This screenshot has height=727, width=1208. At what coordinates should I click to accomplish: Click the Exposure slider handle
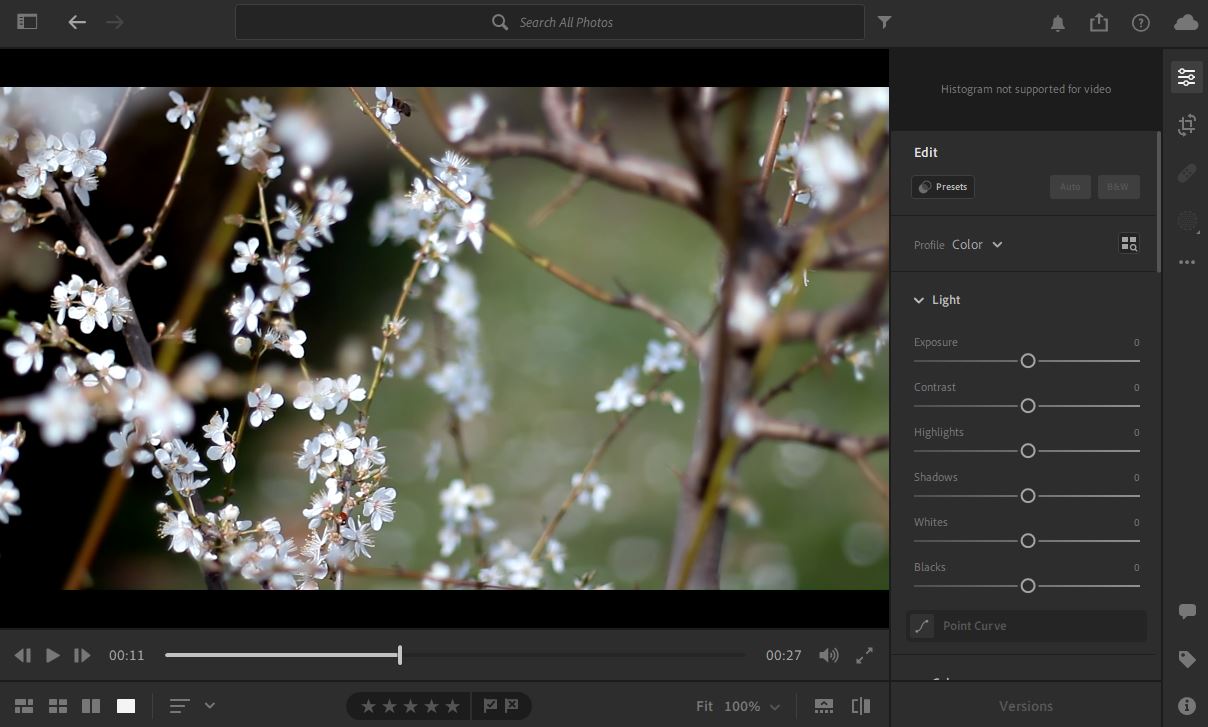(1027, 361)
